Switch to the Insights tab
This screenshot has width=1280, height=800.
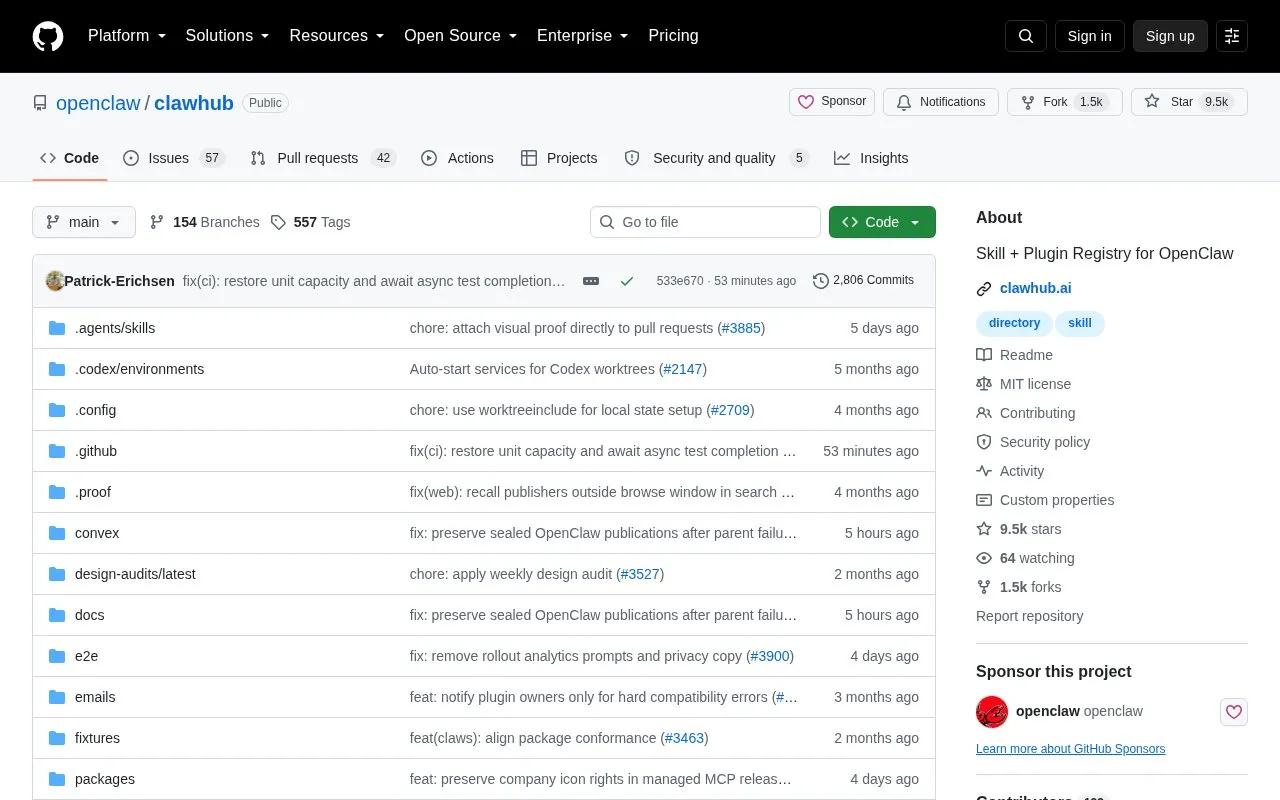pyautogui.click(x=872, y=158)
